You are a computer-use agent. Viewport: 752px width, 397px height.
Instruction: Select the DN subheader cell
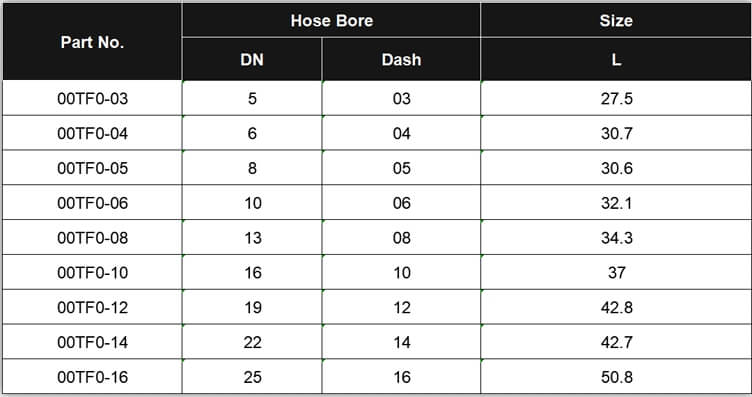pos(252,59)
